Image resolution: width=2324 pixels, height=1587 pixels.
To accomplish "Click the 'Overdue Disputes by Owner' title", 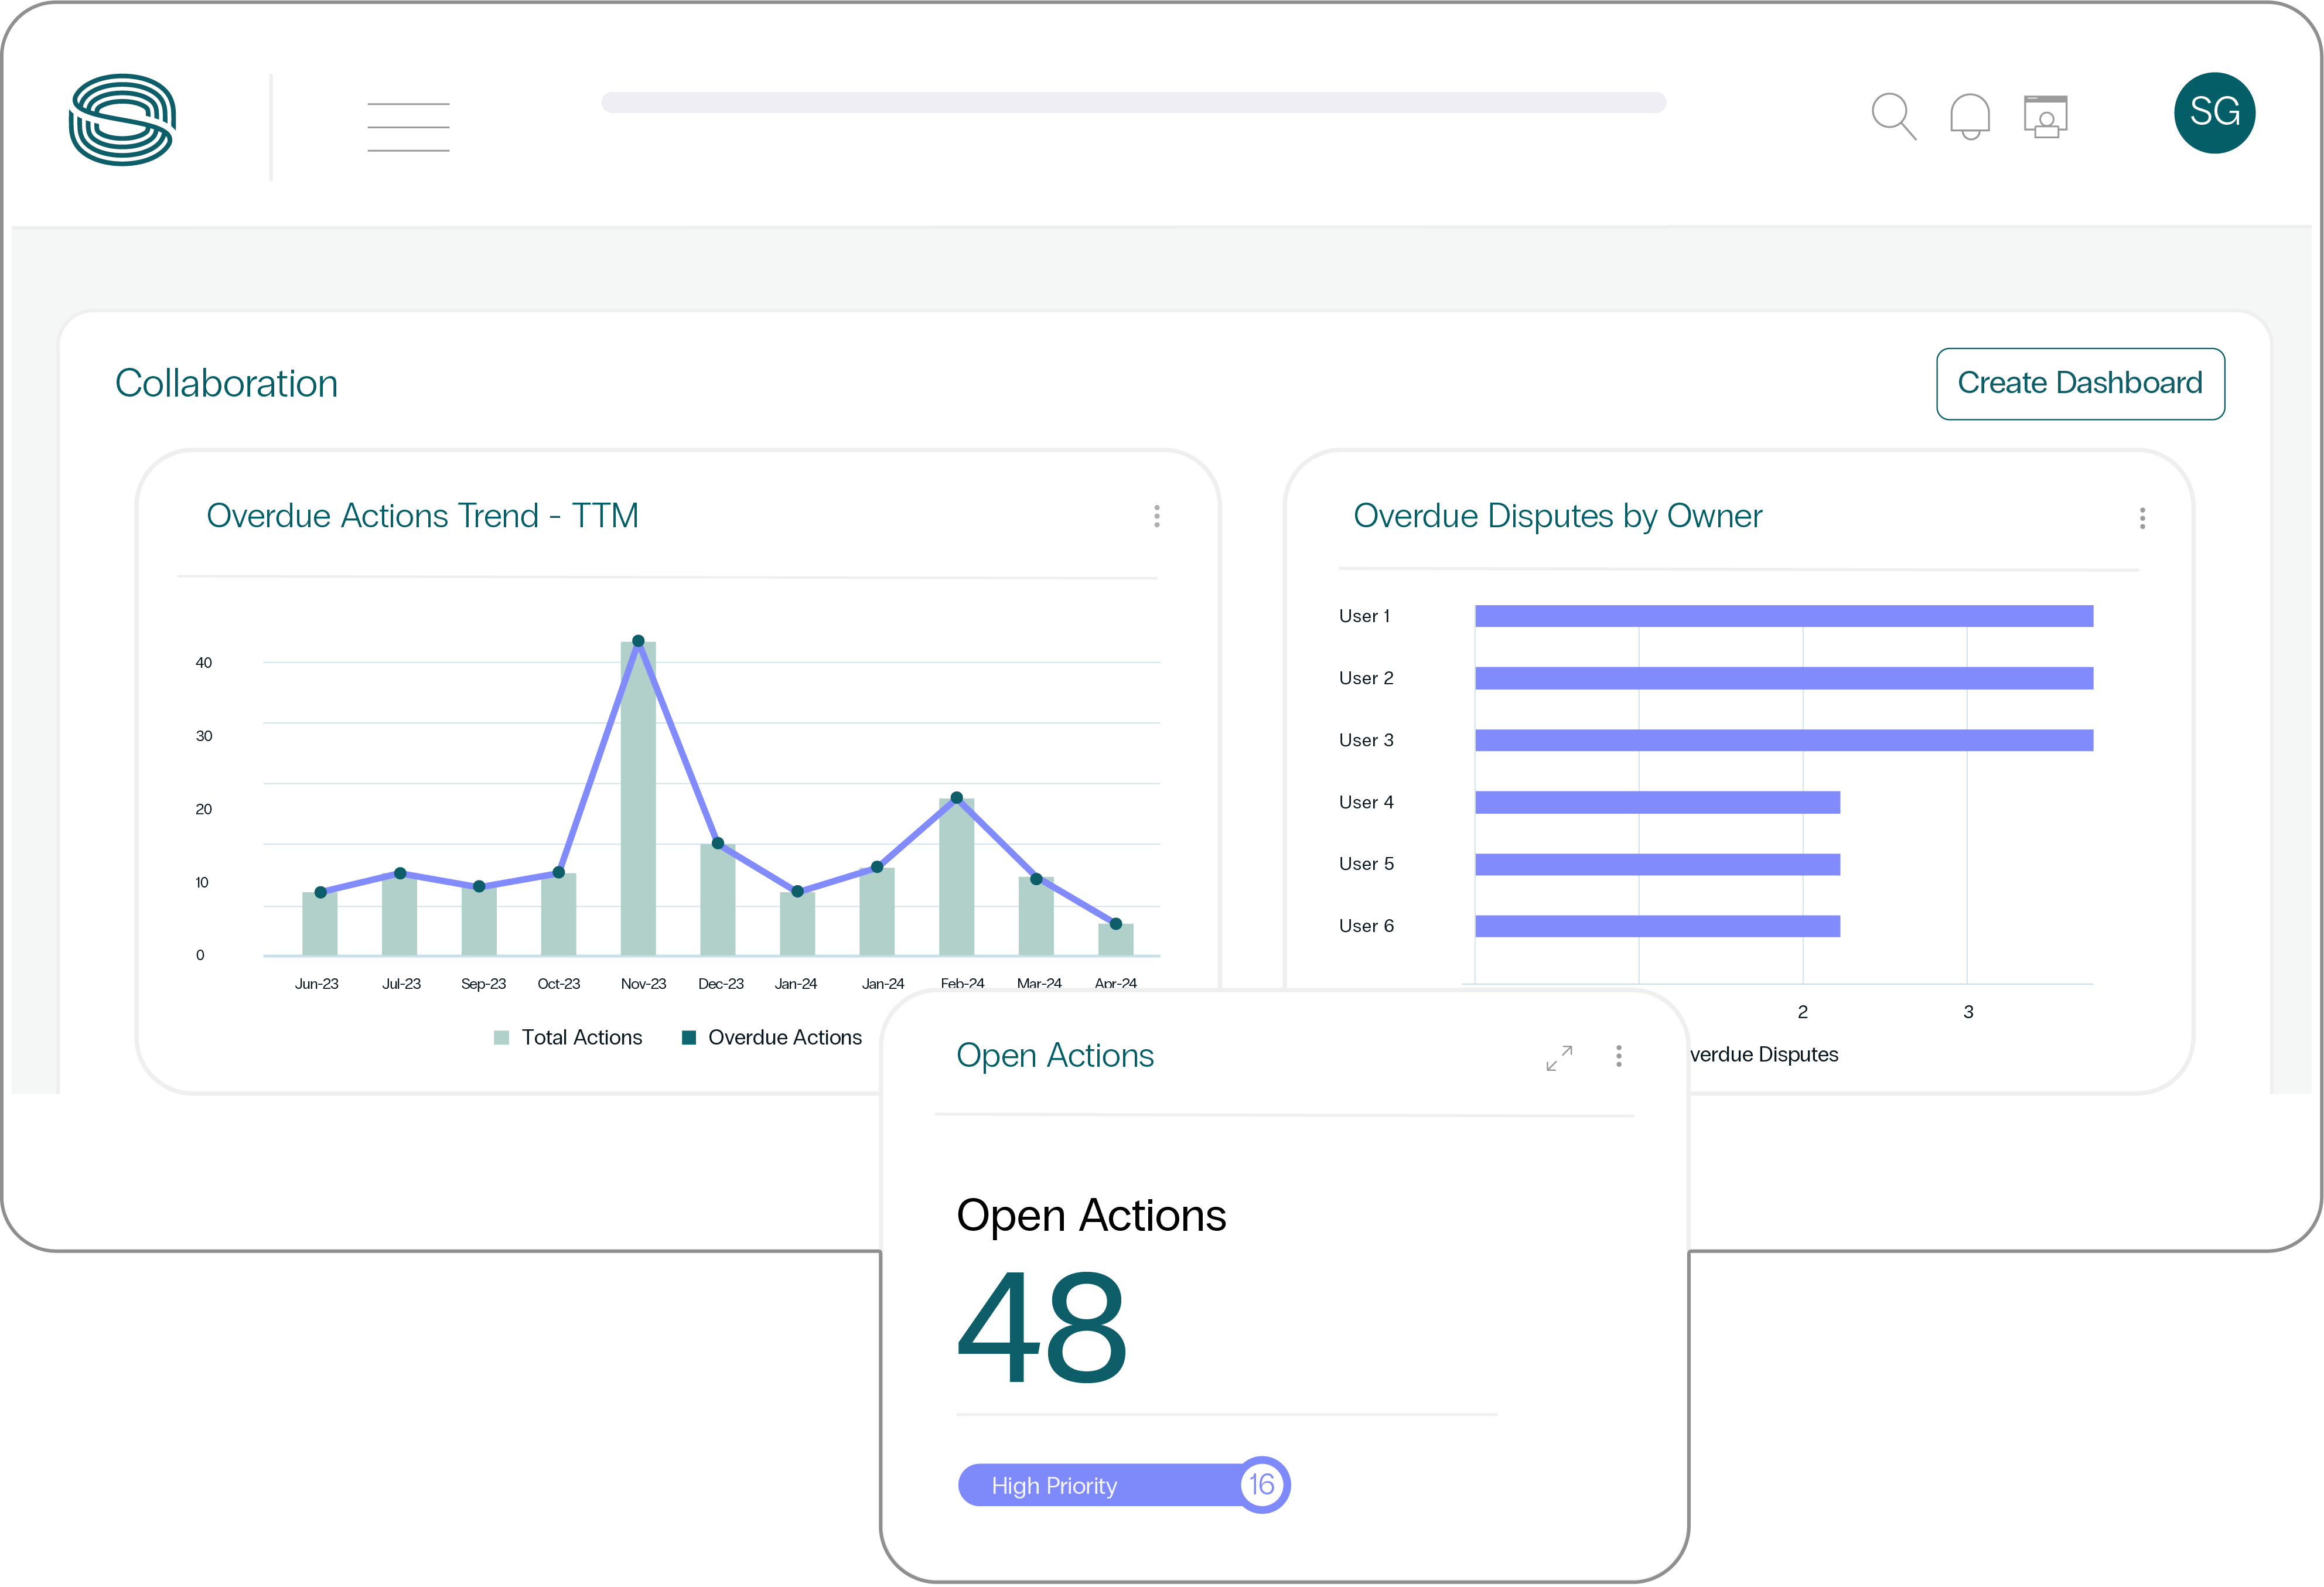I will (x=1557, y=516).
